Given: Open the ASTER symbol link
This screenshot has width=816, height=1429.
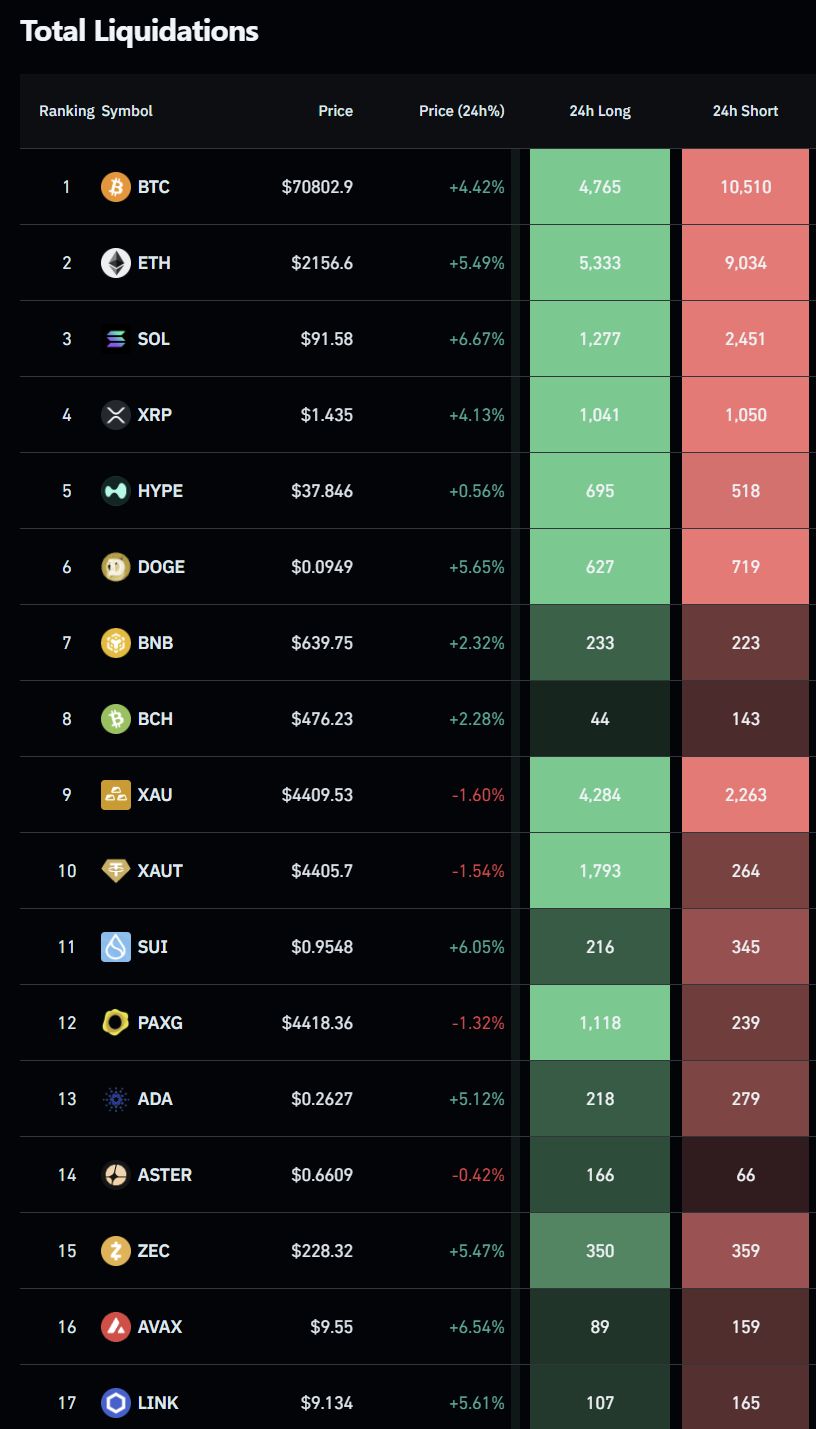Looking at the screenshot, I should coord(165,1175).
